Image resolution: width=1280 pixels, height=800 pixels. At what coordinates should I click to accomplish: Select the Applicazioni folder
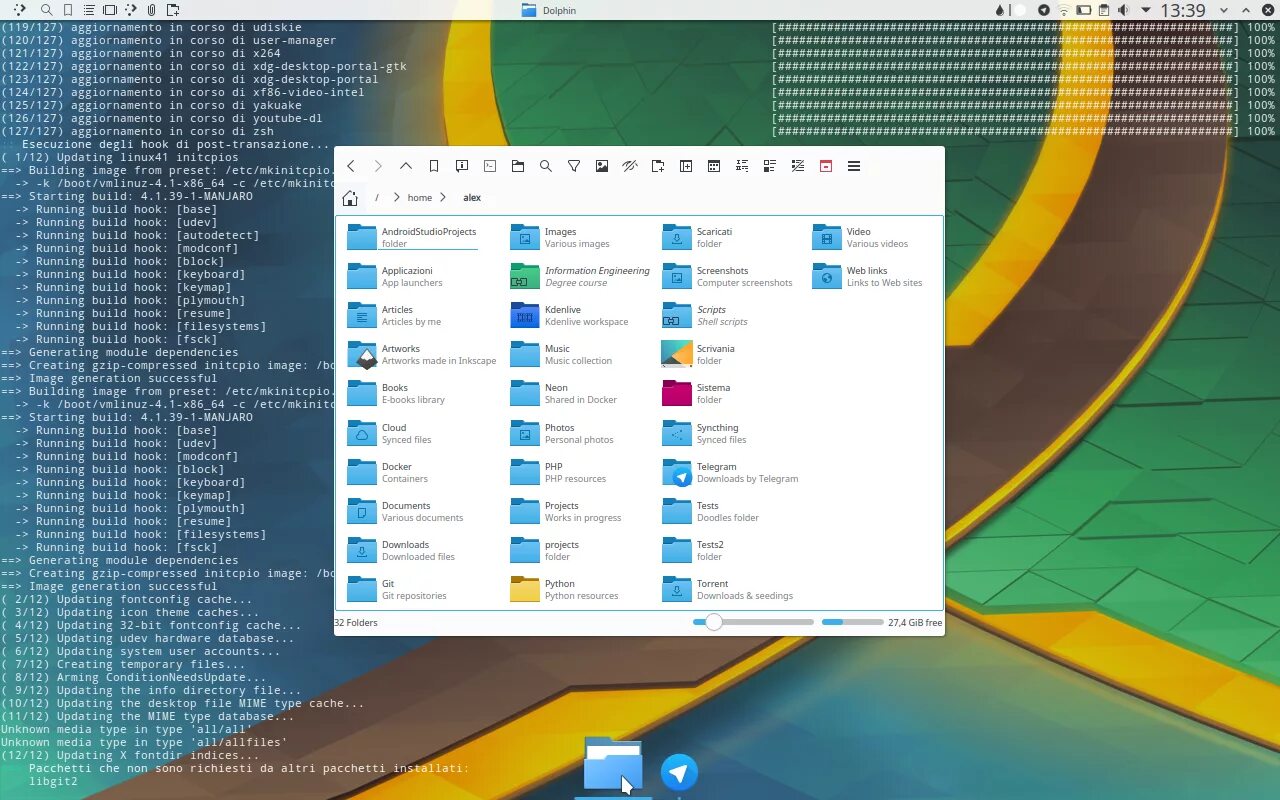click(x=395, y=276)
